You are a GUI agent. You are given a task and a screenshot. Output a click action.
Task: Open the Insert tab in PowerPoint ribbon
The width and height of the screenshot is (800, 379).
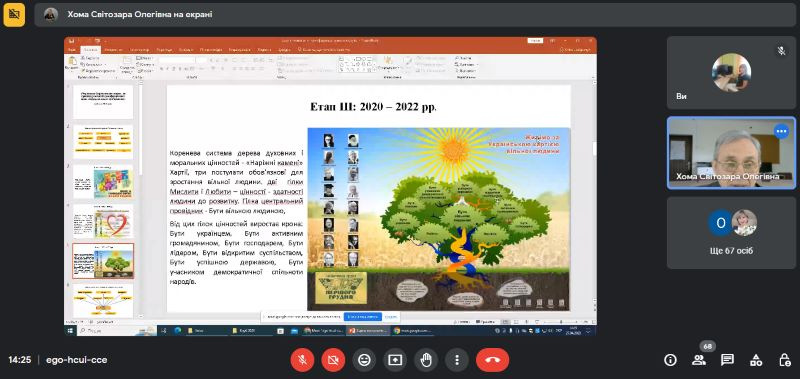point(113,49)
